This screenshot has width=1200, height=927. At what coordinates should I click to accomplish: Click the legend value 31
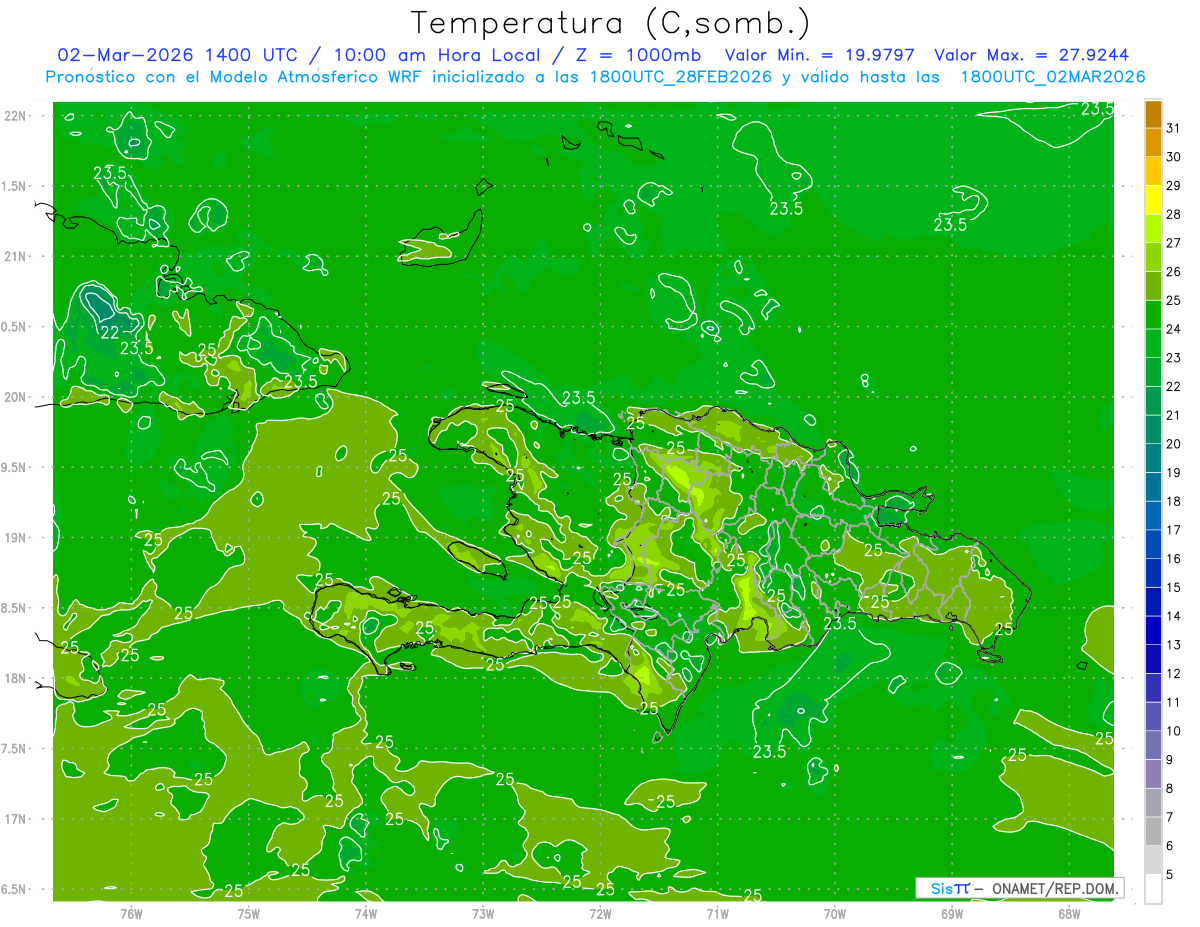click(1174, 128)
